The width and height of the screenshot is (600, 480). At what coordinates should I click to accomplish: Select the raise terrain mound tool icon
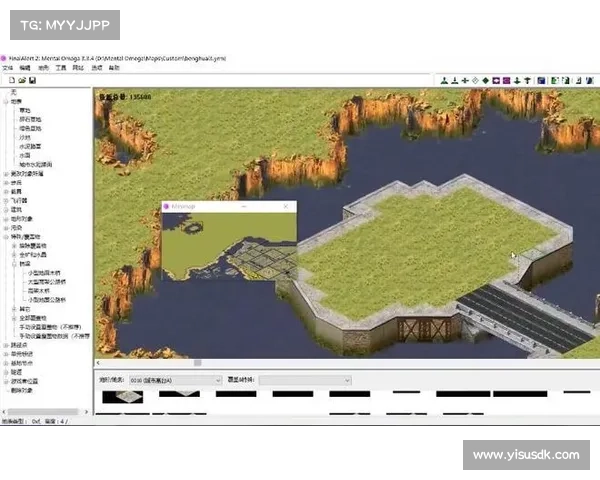pos(444,80)
